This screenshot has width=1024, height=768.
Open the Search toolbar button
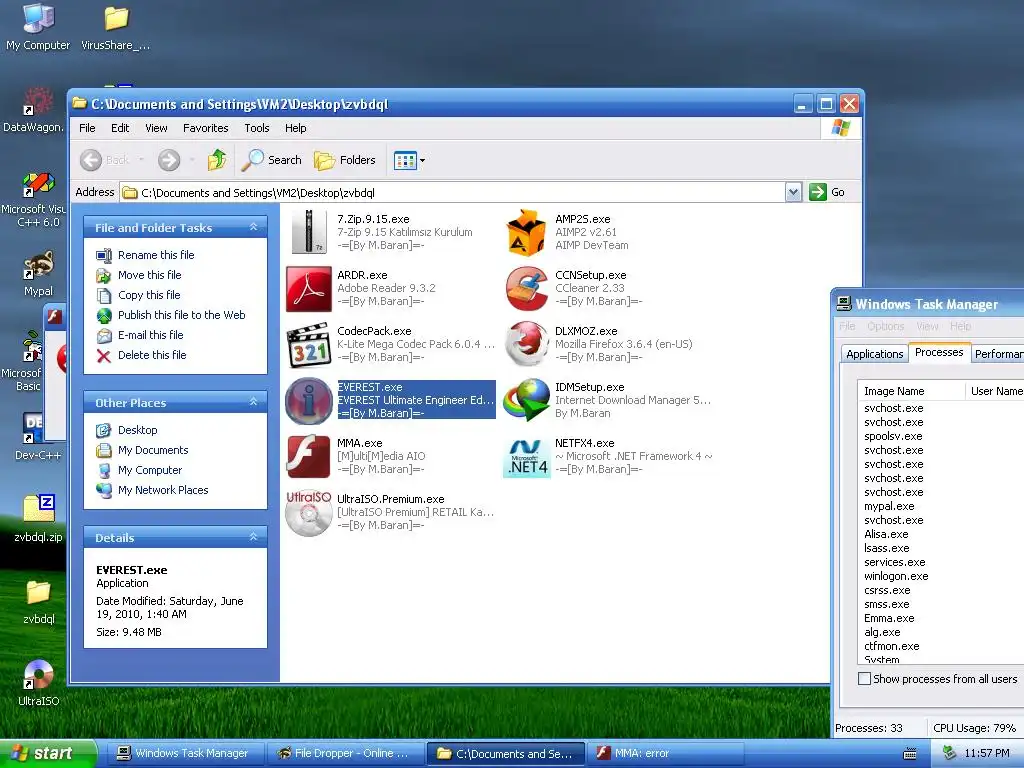(272, 160)
